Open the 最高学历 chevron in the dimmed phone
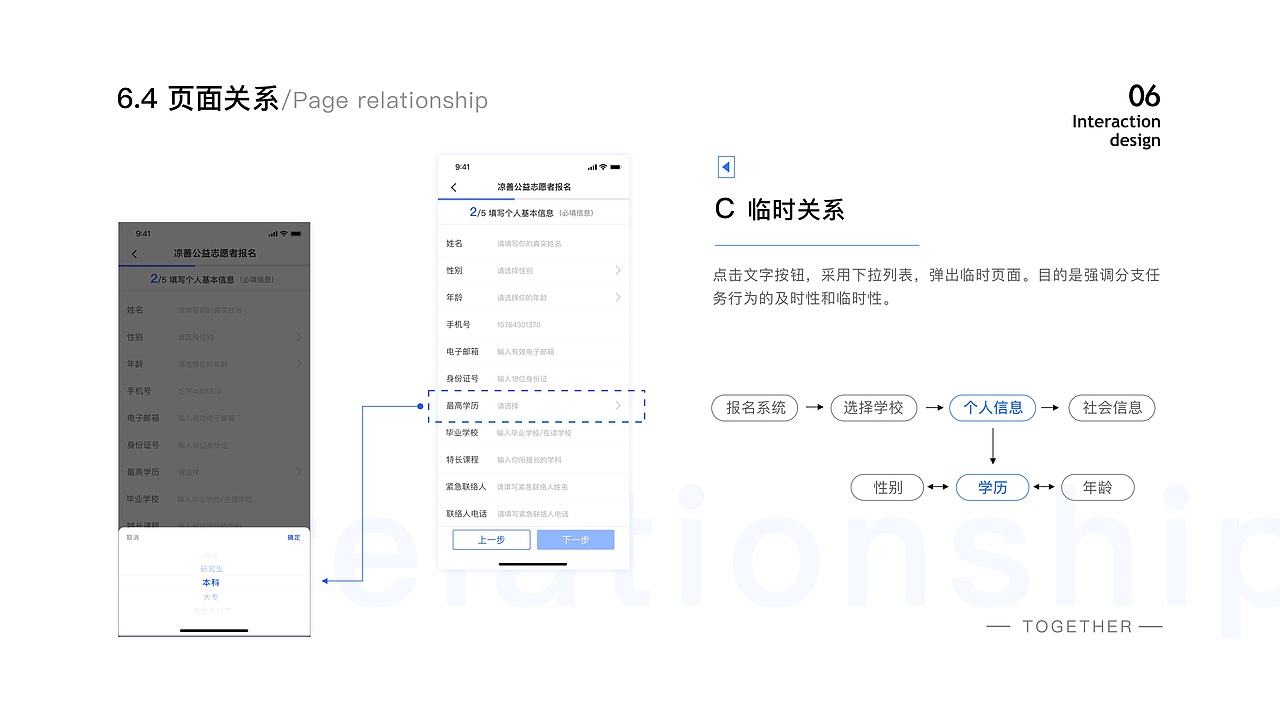Image resolution: width=1280 pixels, height=720 pixels. click(x=299, y=472)
